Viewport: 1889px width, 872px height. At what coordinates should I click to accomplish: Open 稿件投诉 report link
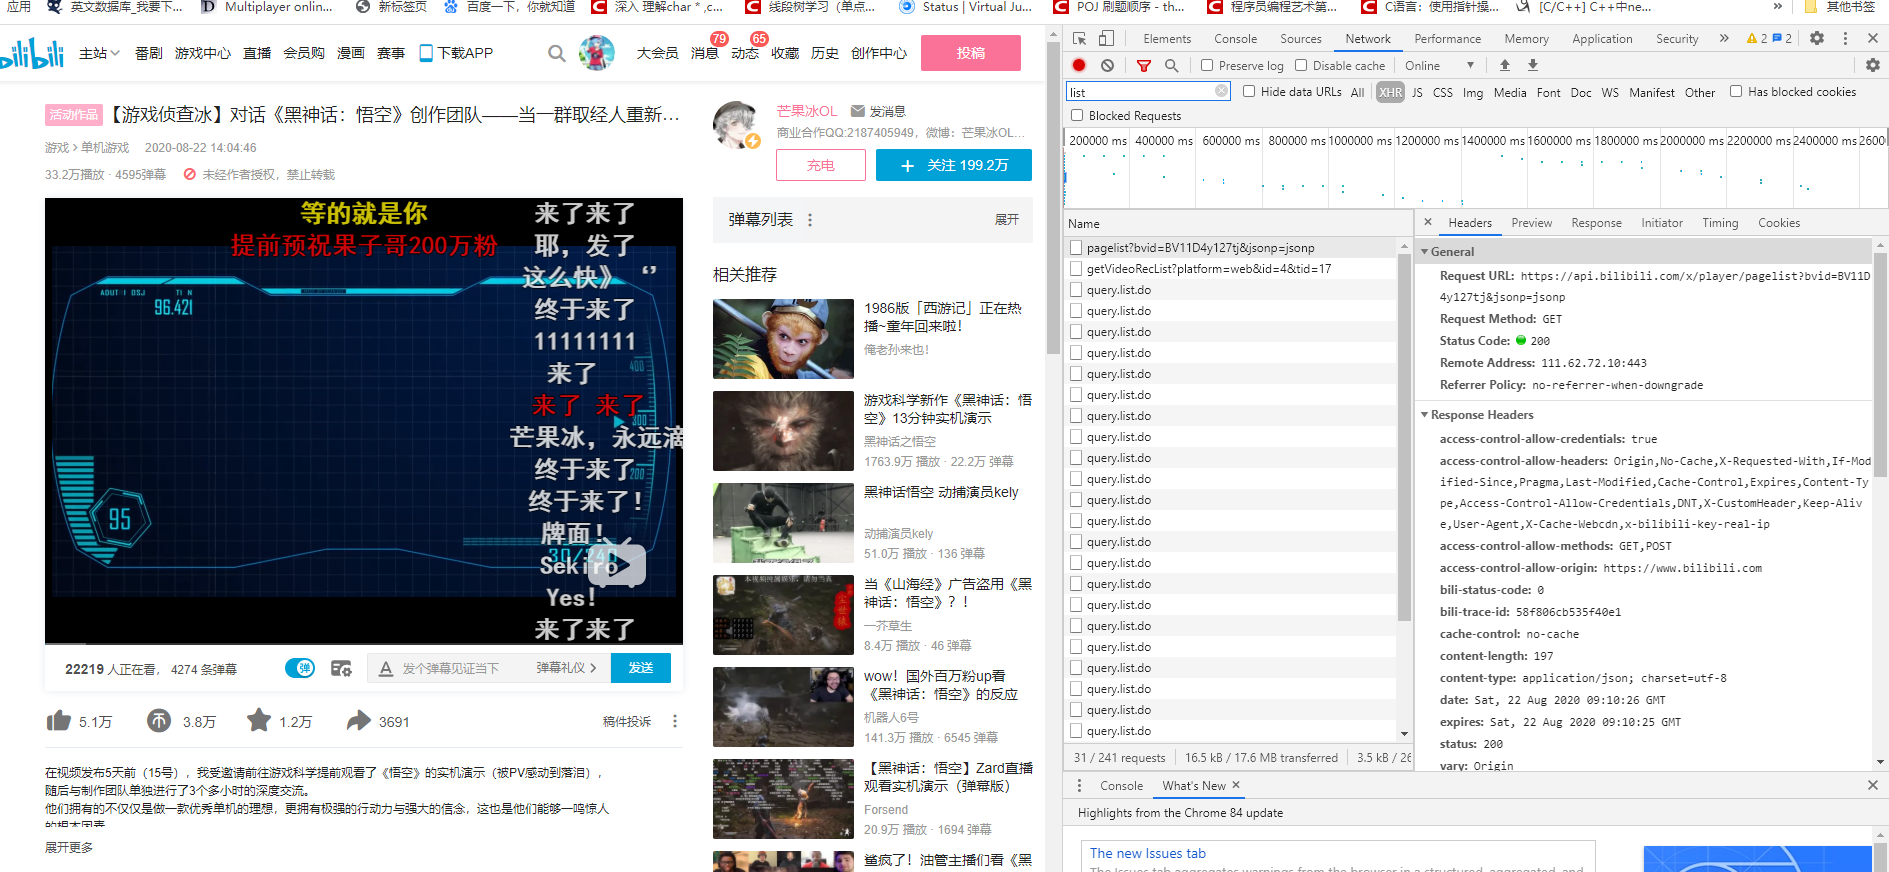(627, 721)
